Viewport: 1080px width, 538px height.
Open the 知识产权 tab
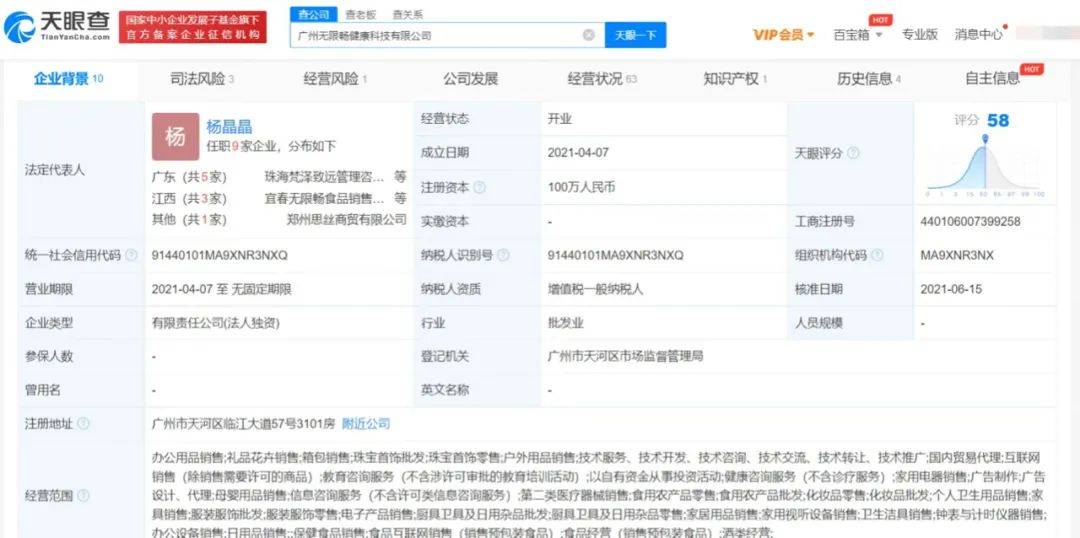(x=735, y=78)
